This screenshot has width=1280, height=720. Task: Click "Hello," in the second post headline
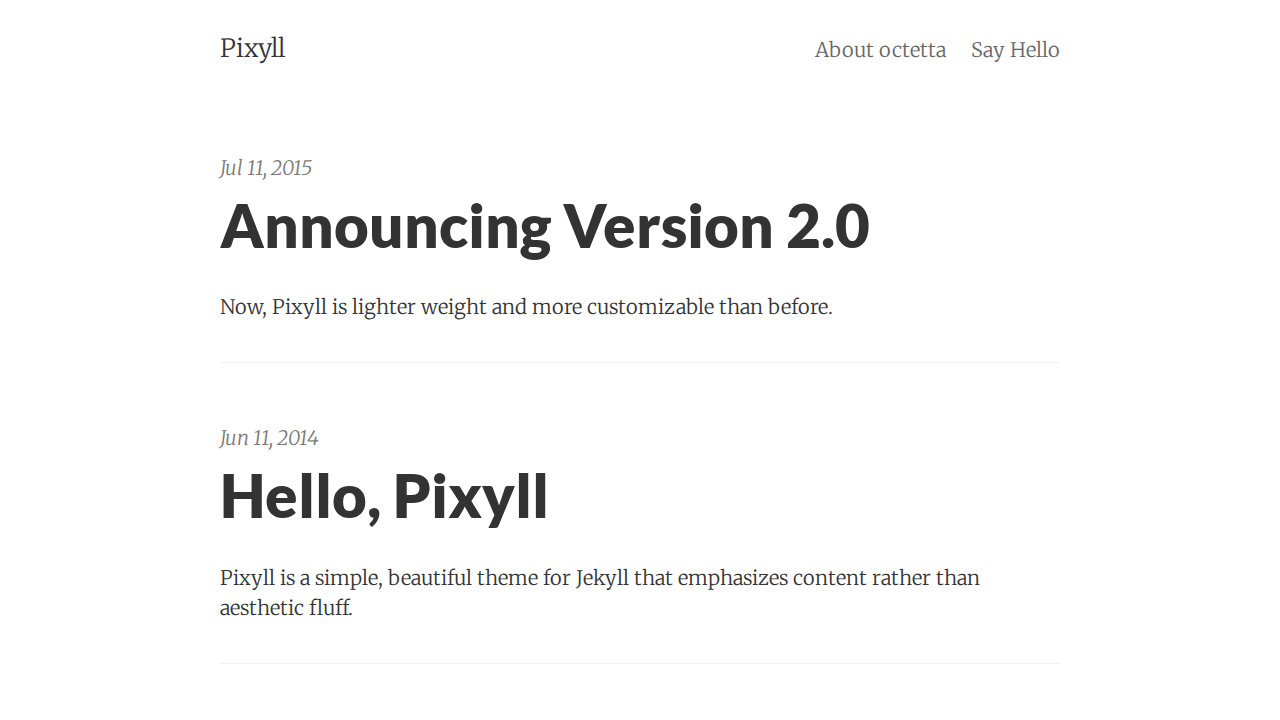coord(300,496)
